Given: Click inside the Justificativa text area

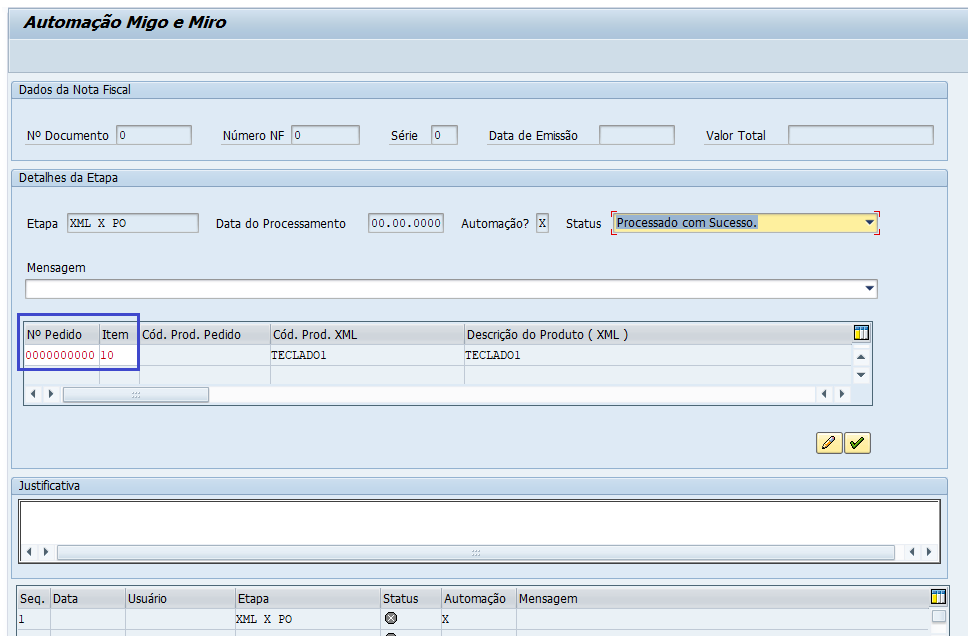Looking at the screenshot, I should pyautogui.click(x=479, y=521).
